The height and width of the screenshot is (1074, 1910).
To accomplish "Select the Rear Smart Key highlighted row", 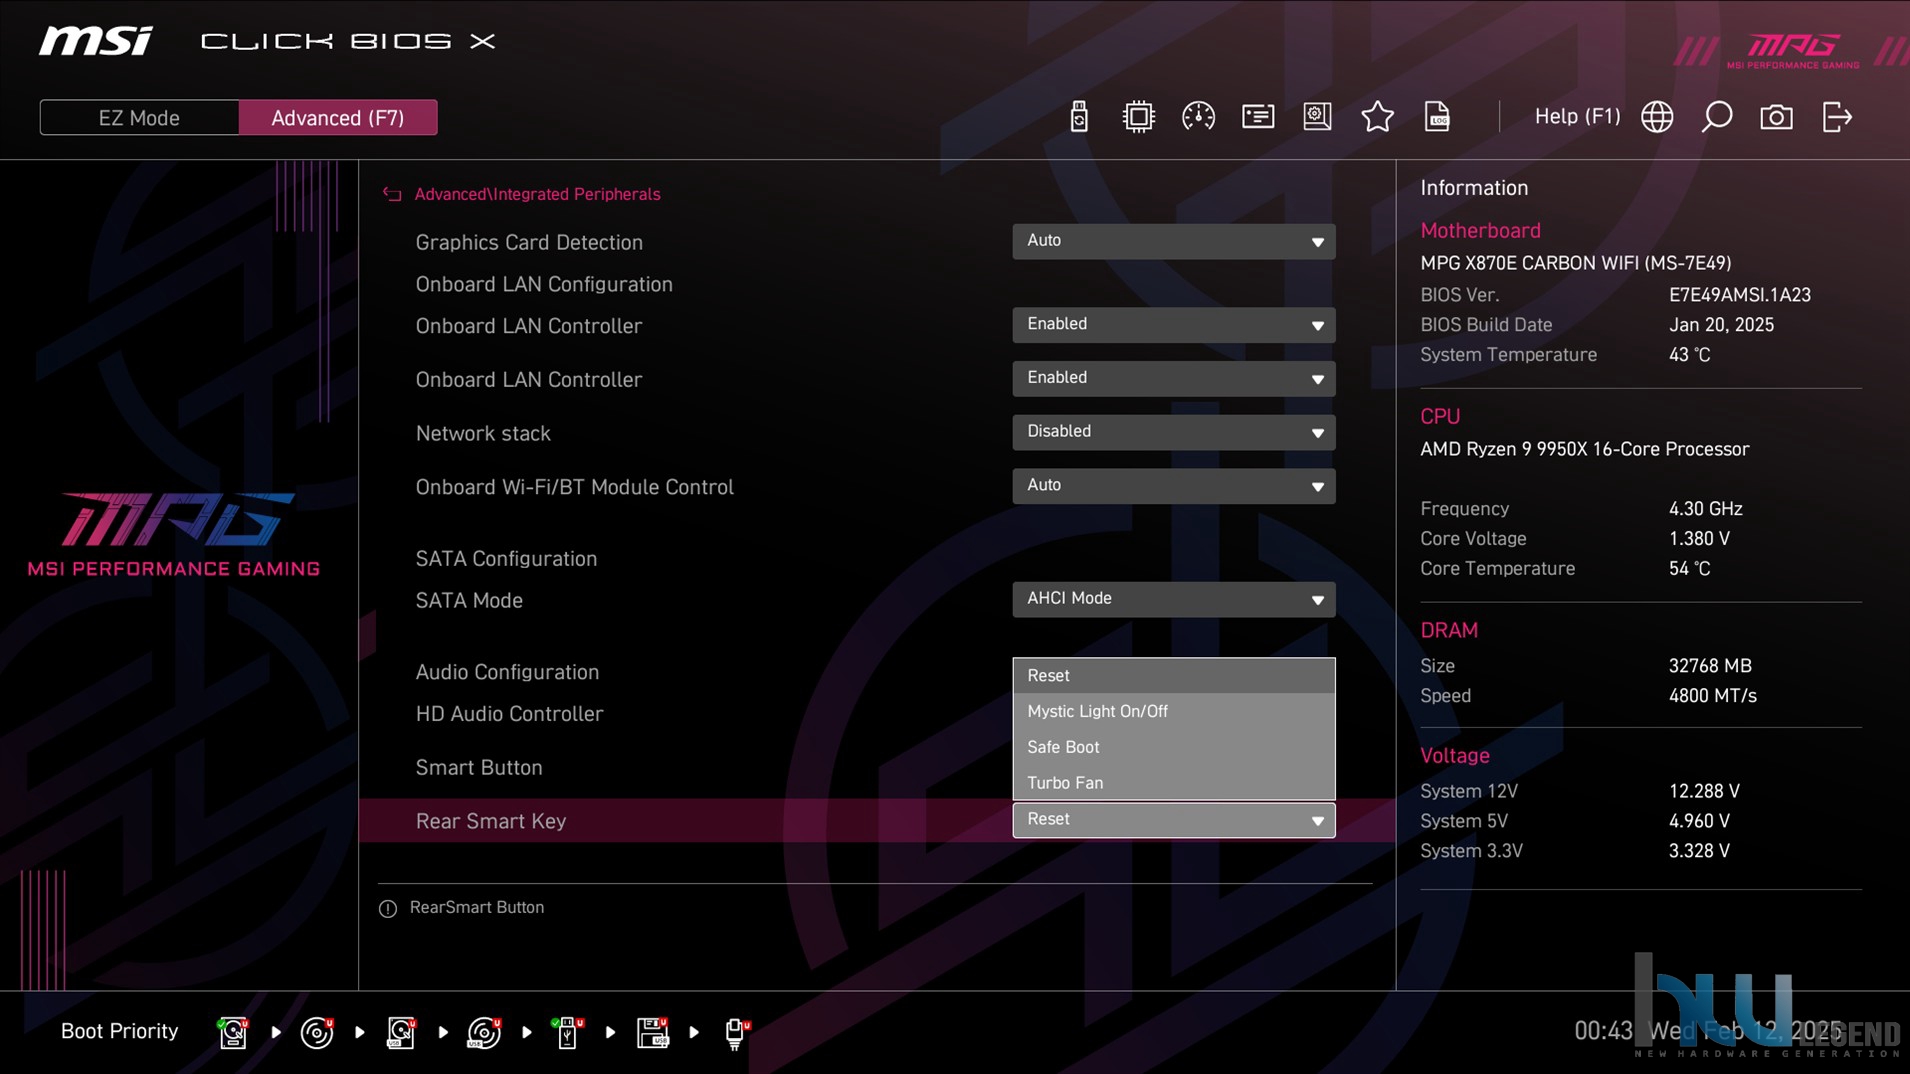I will tap(876, 820).
